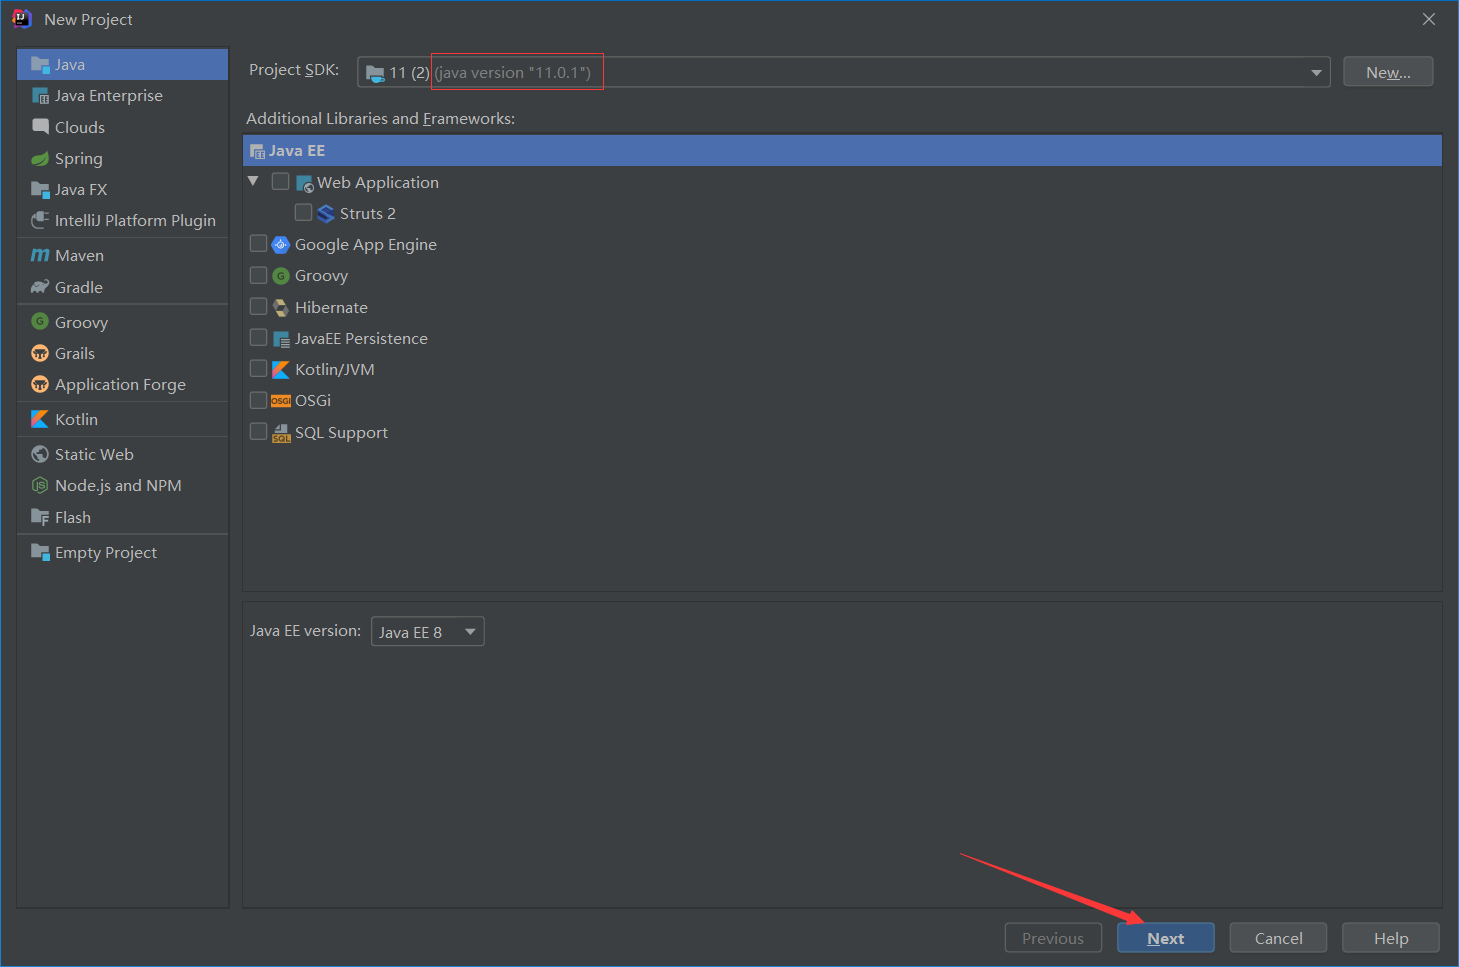Tick the OSGi checkbox
1459x967 pixels.
tap(259, 400)
